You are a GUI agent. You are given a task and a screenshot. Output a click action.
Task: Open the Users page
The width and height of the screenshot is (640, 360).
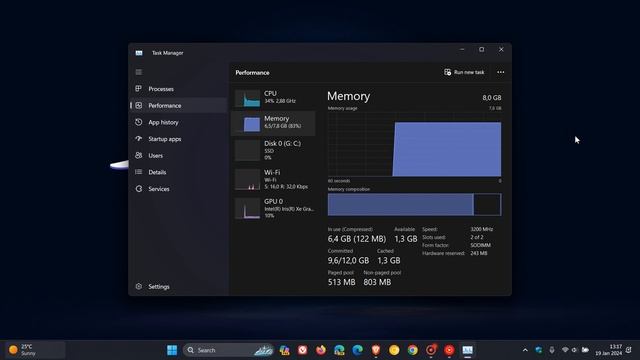[x=178, y=156]
